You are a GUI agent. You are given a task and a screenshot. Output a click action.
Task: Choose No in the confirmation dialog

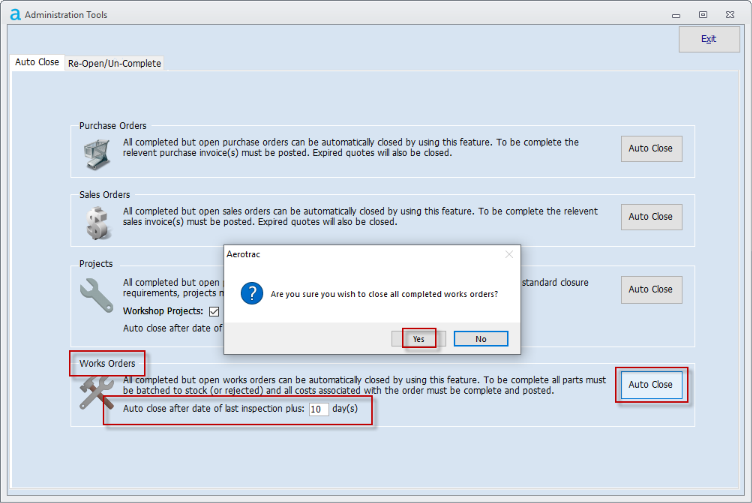480,339
